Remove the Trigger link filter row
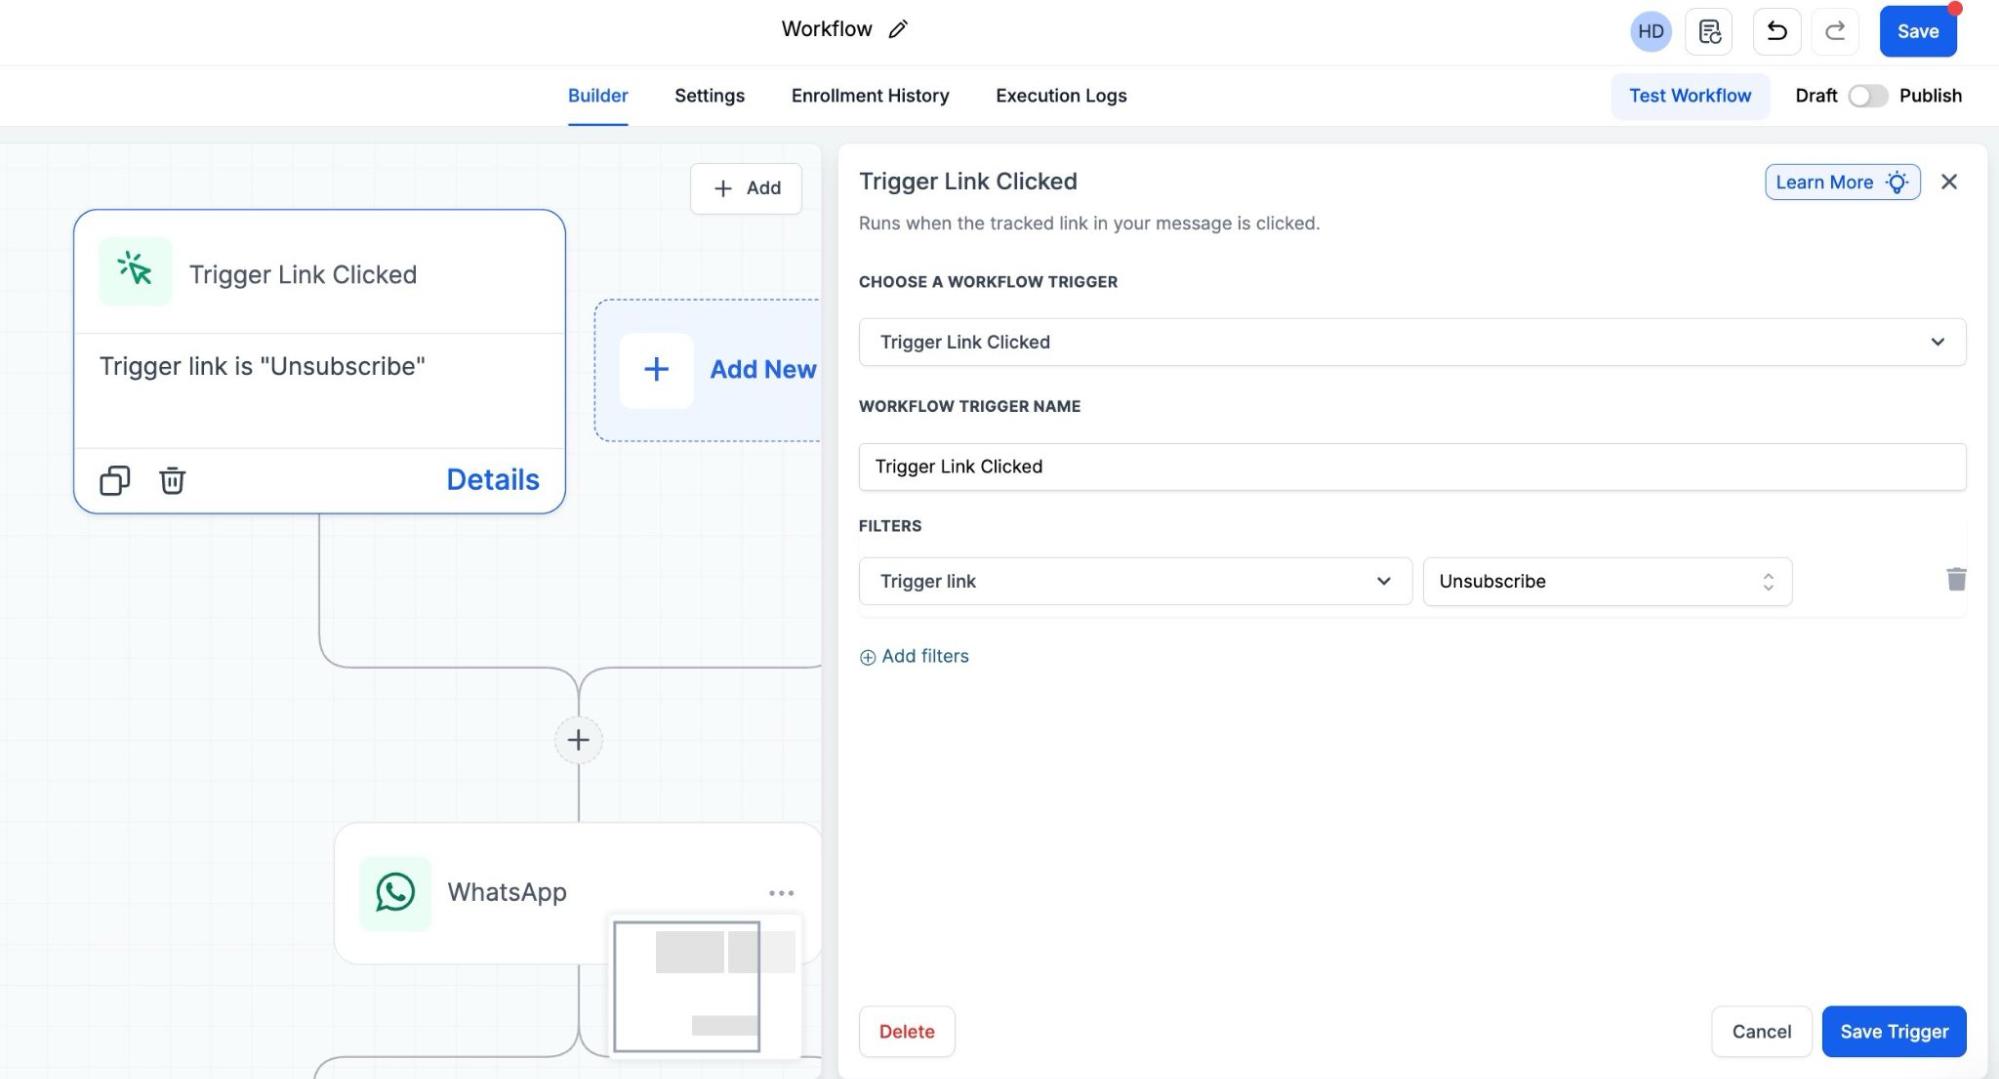Viewport: 1999px width, 1079px height. click(x=1956, y=580)
